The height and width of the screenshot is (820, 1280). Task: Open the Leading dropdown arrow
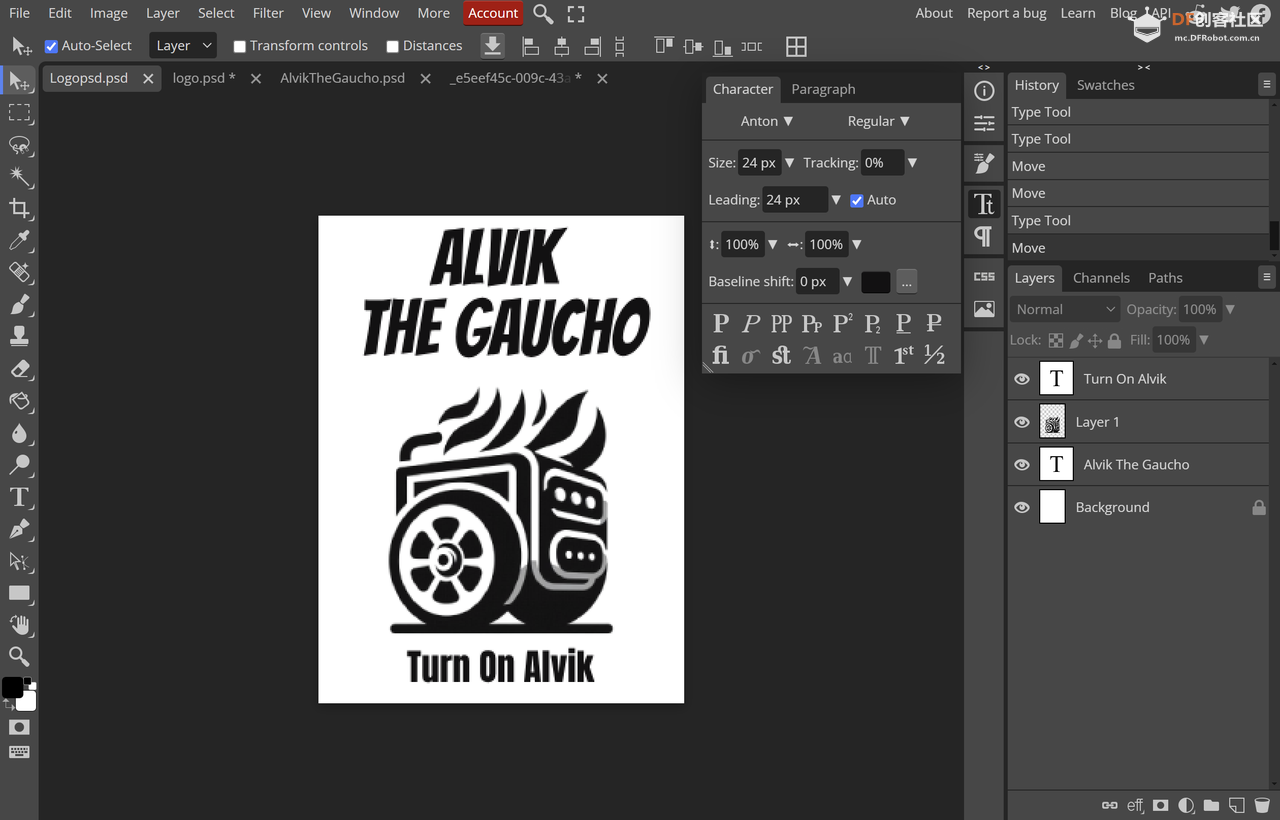tap(837, 200)
